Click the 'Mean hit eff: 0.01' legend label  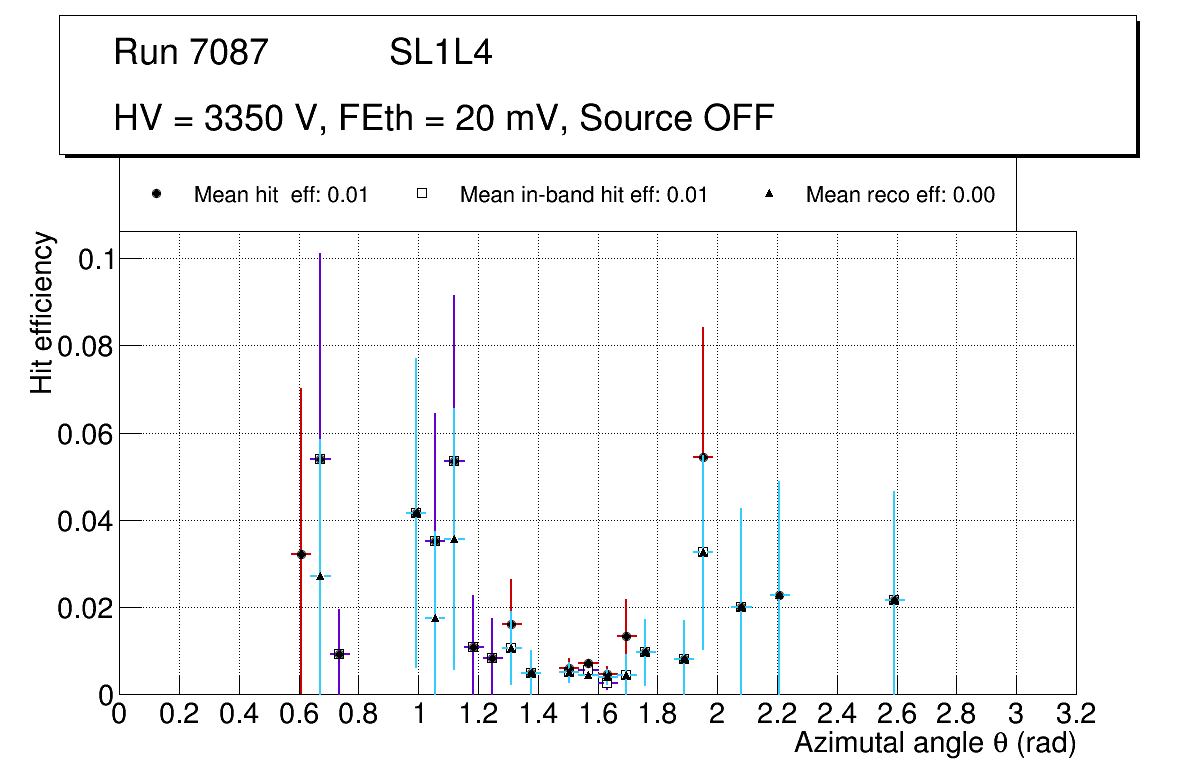[x=280, y=195]
